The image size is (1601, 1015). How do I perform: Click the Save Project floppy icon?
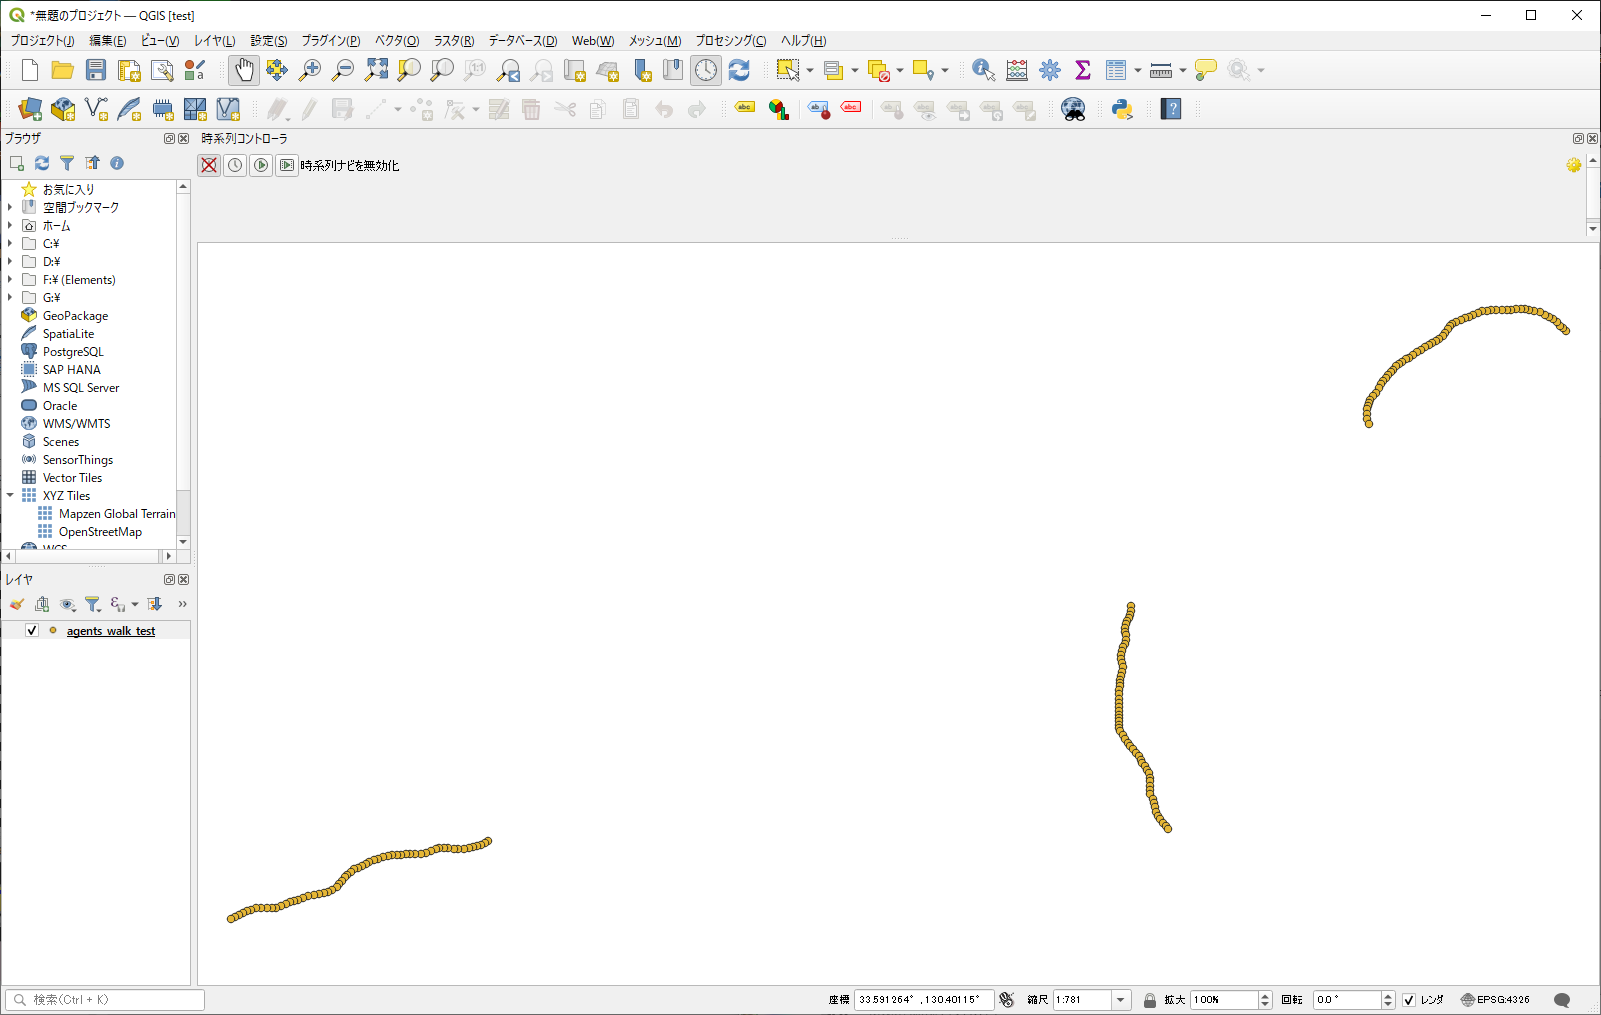point(96,70)
